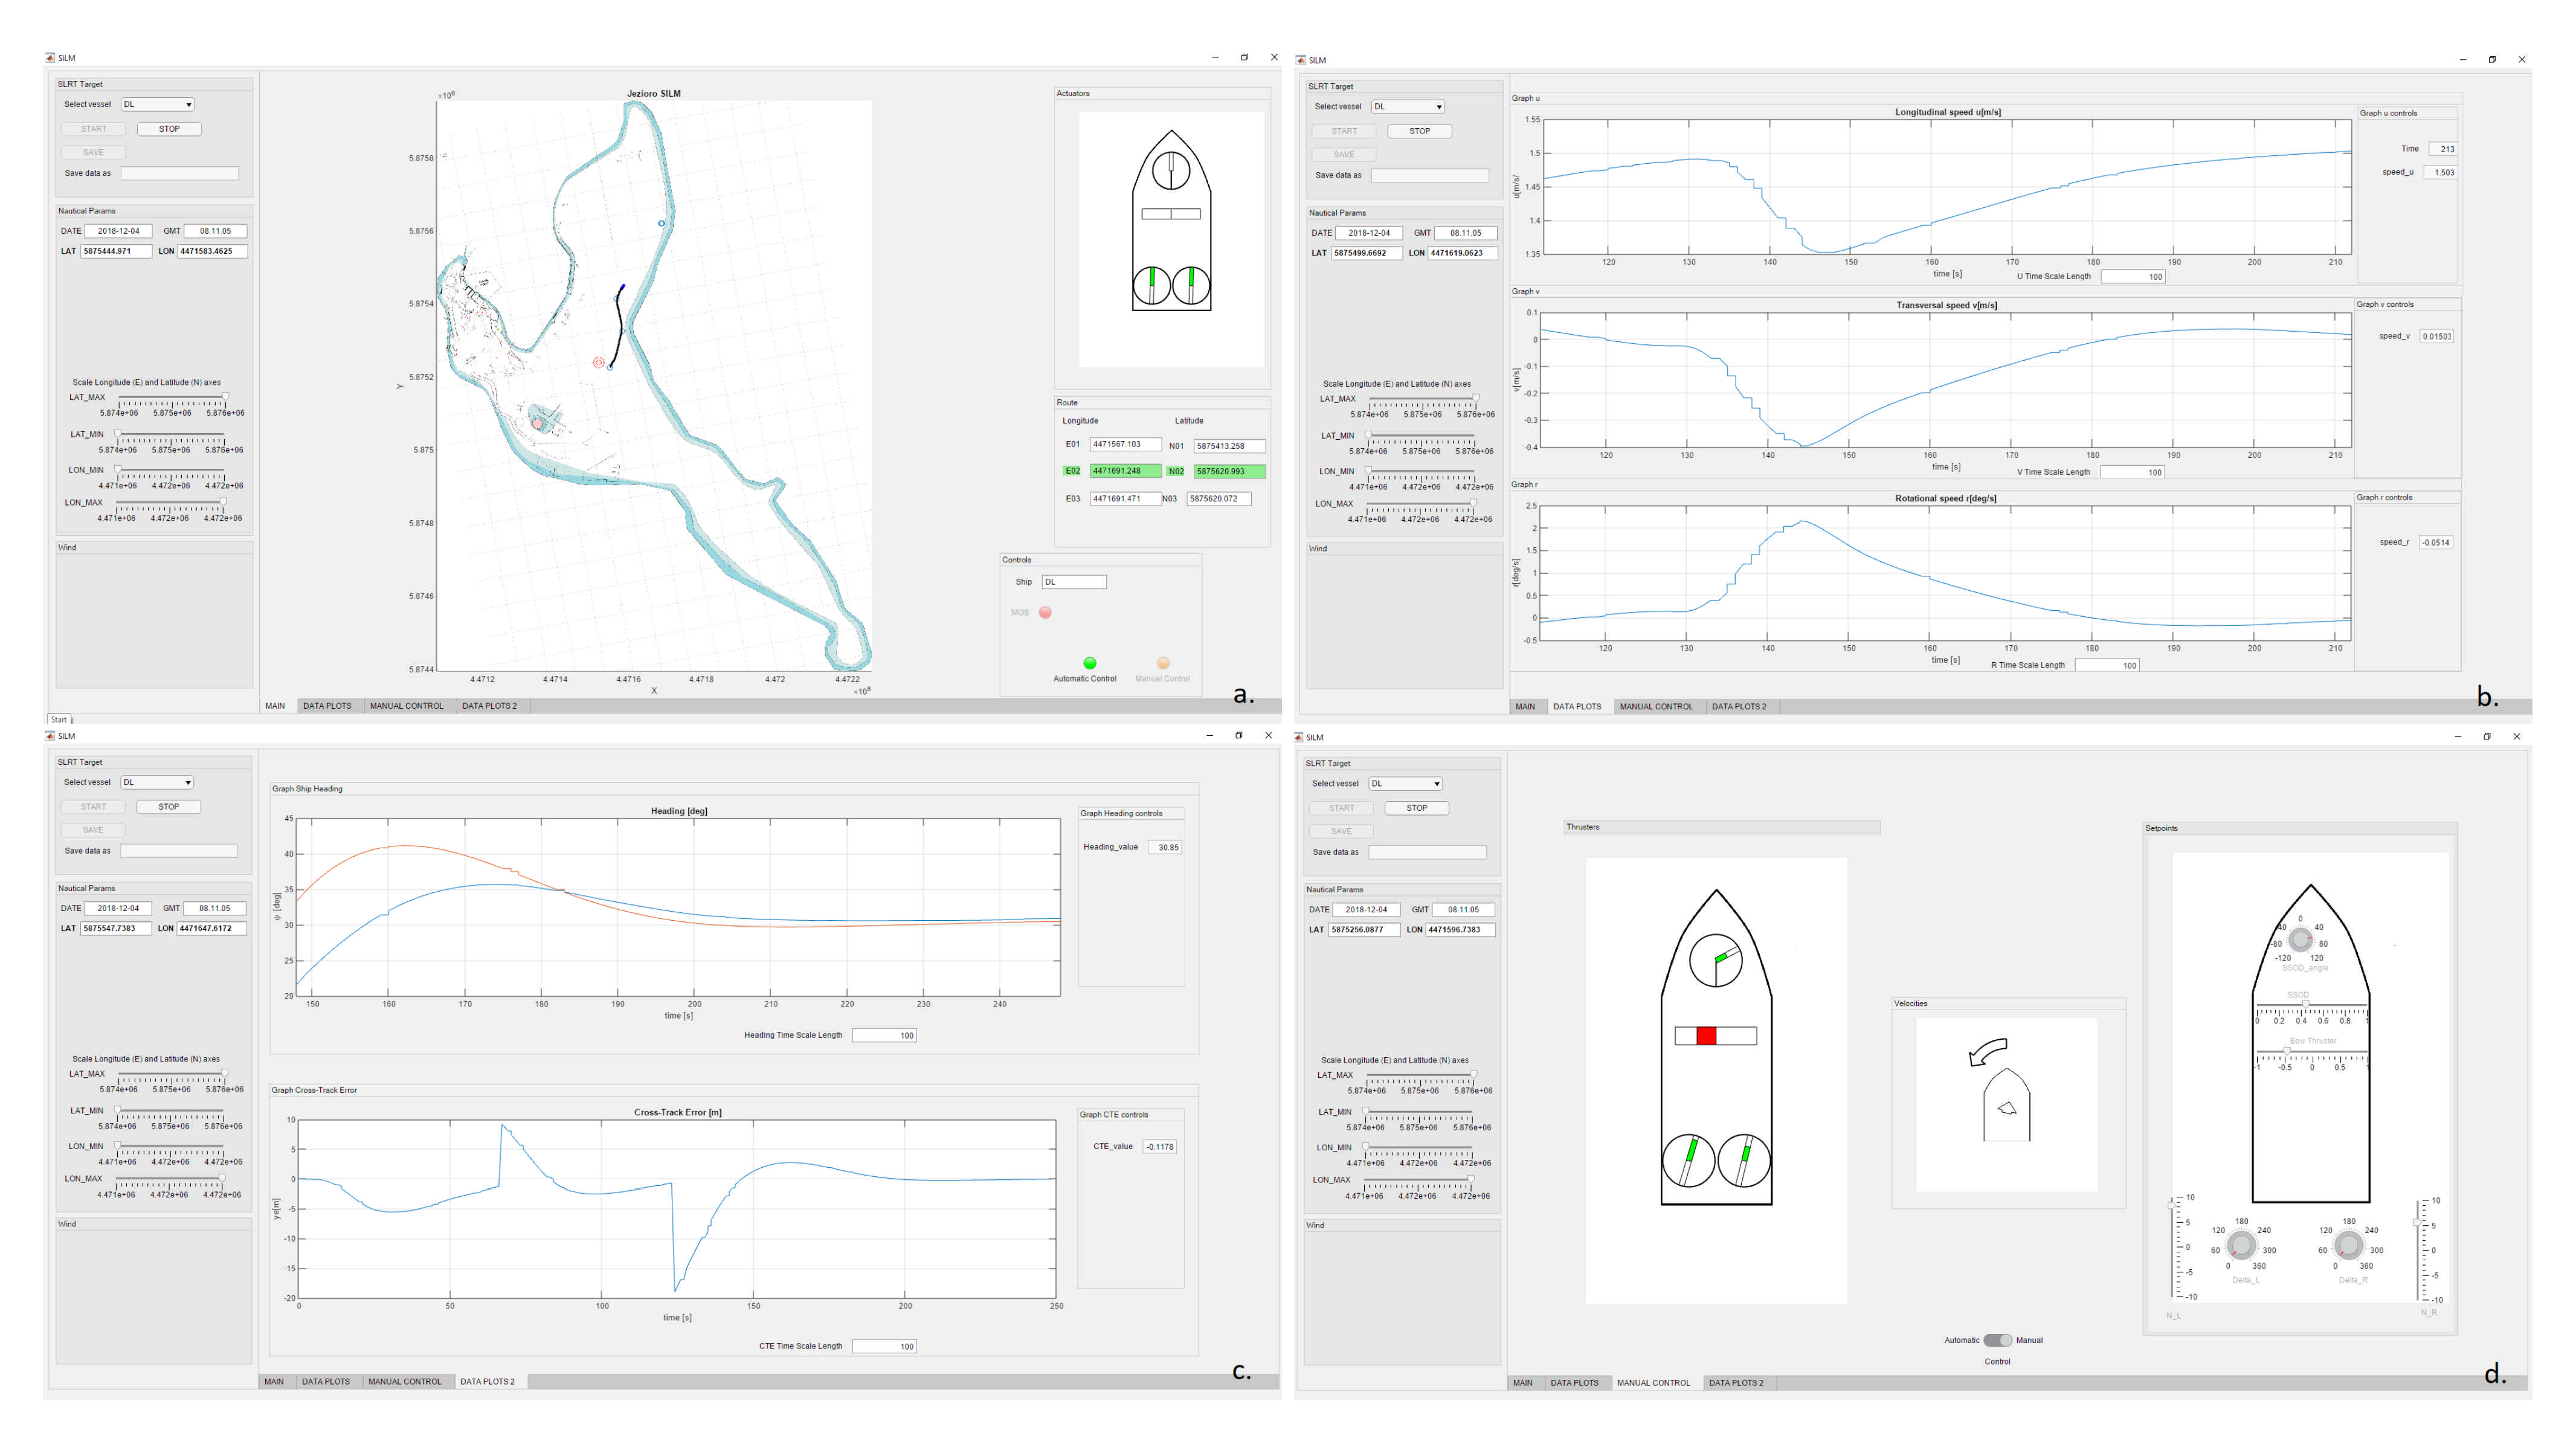Toggle the Automatic/Manual control switch
This screenshot has width=2576, height=1430.
pos(1997,1340)
